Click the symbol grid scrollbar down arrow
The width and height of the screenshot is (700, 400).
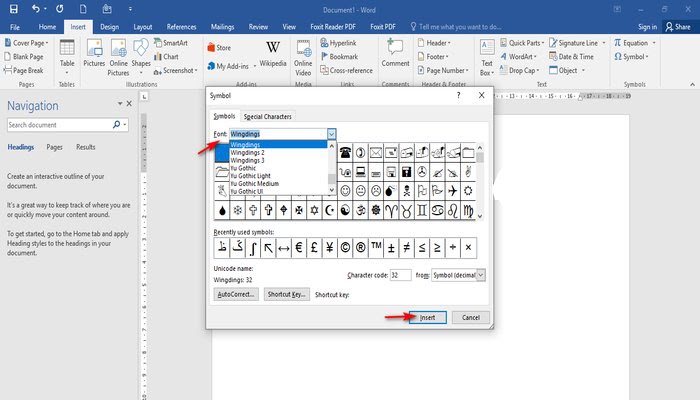[x=480, y=216]
